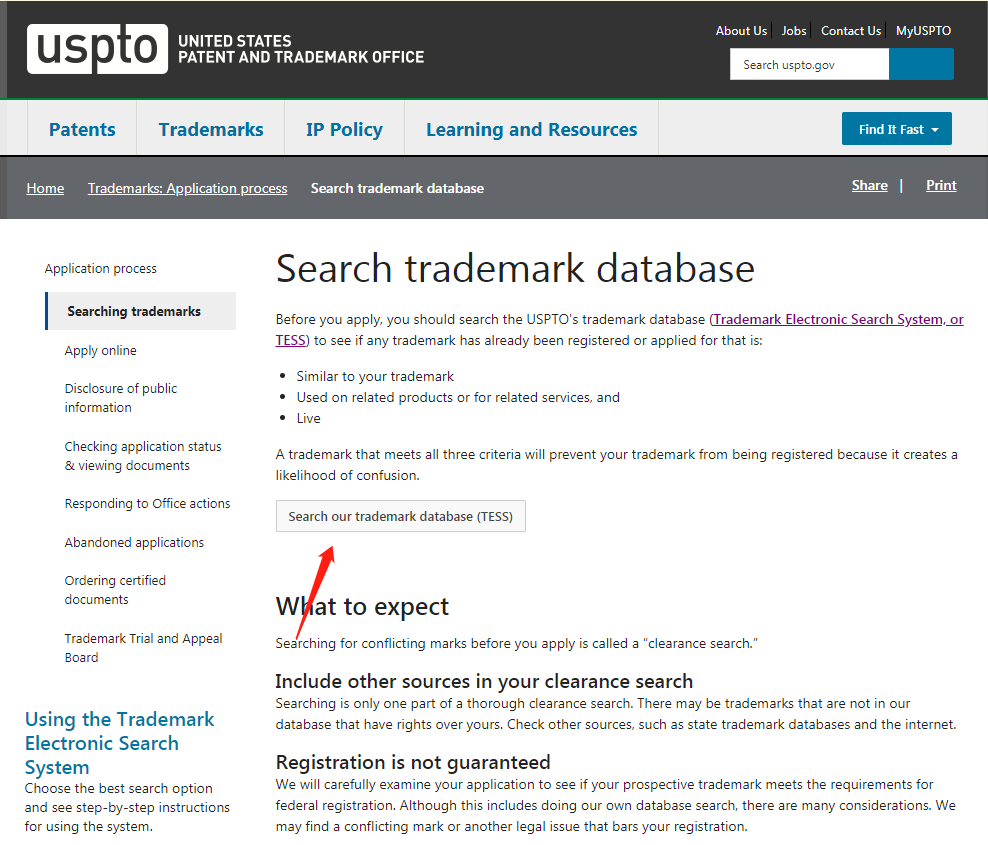Open Trademarks: Application process breadcrumb
Viewport: 988px width, 845px height.
(187, 188)
